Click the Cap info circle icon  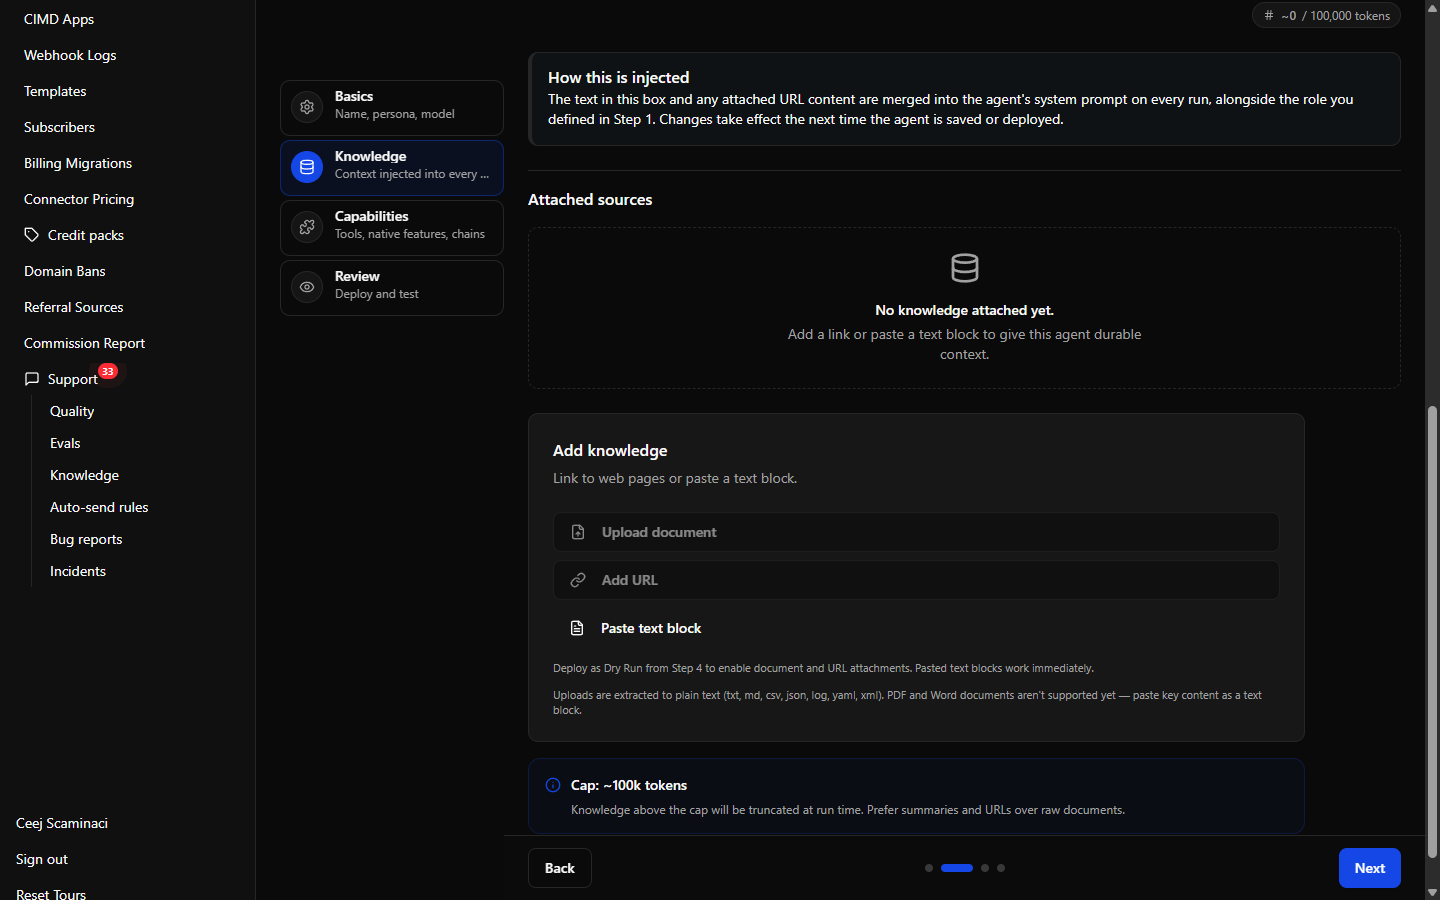click(x=553, y=785)
